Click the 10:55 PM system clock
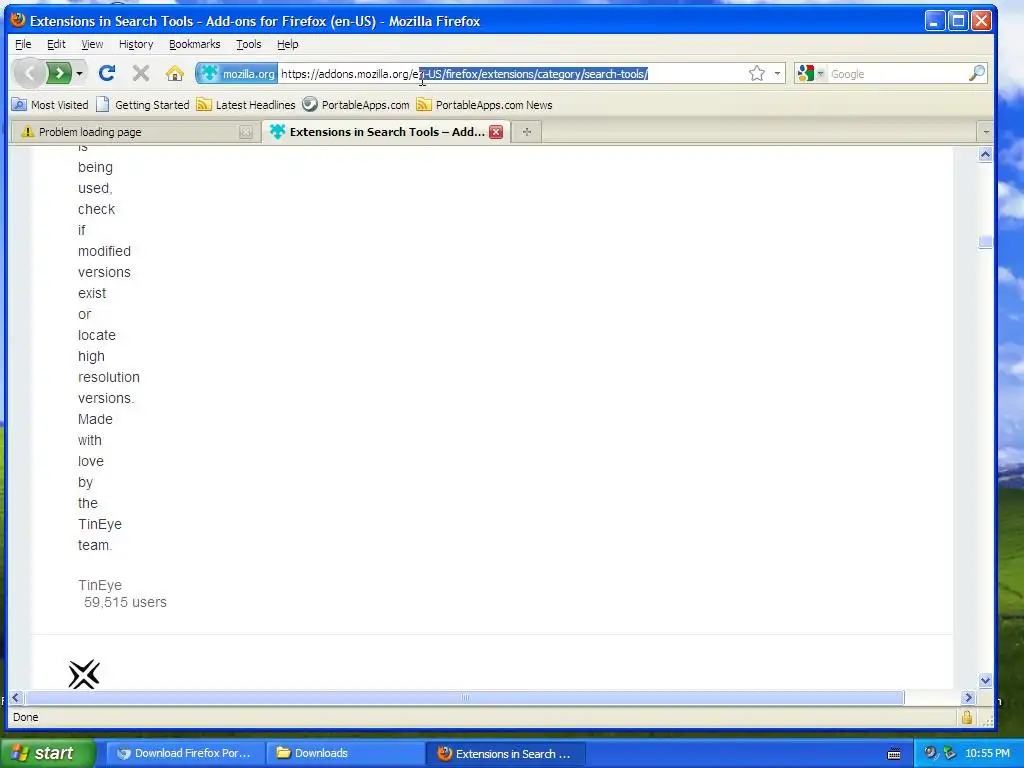1024x768 pixels. point(987,753)
